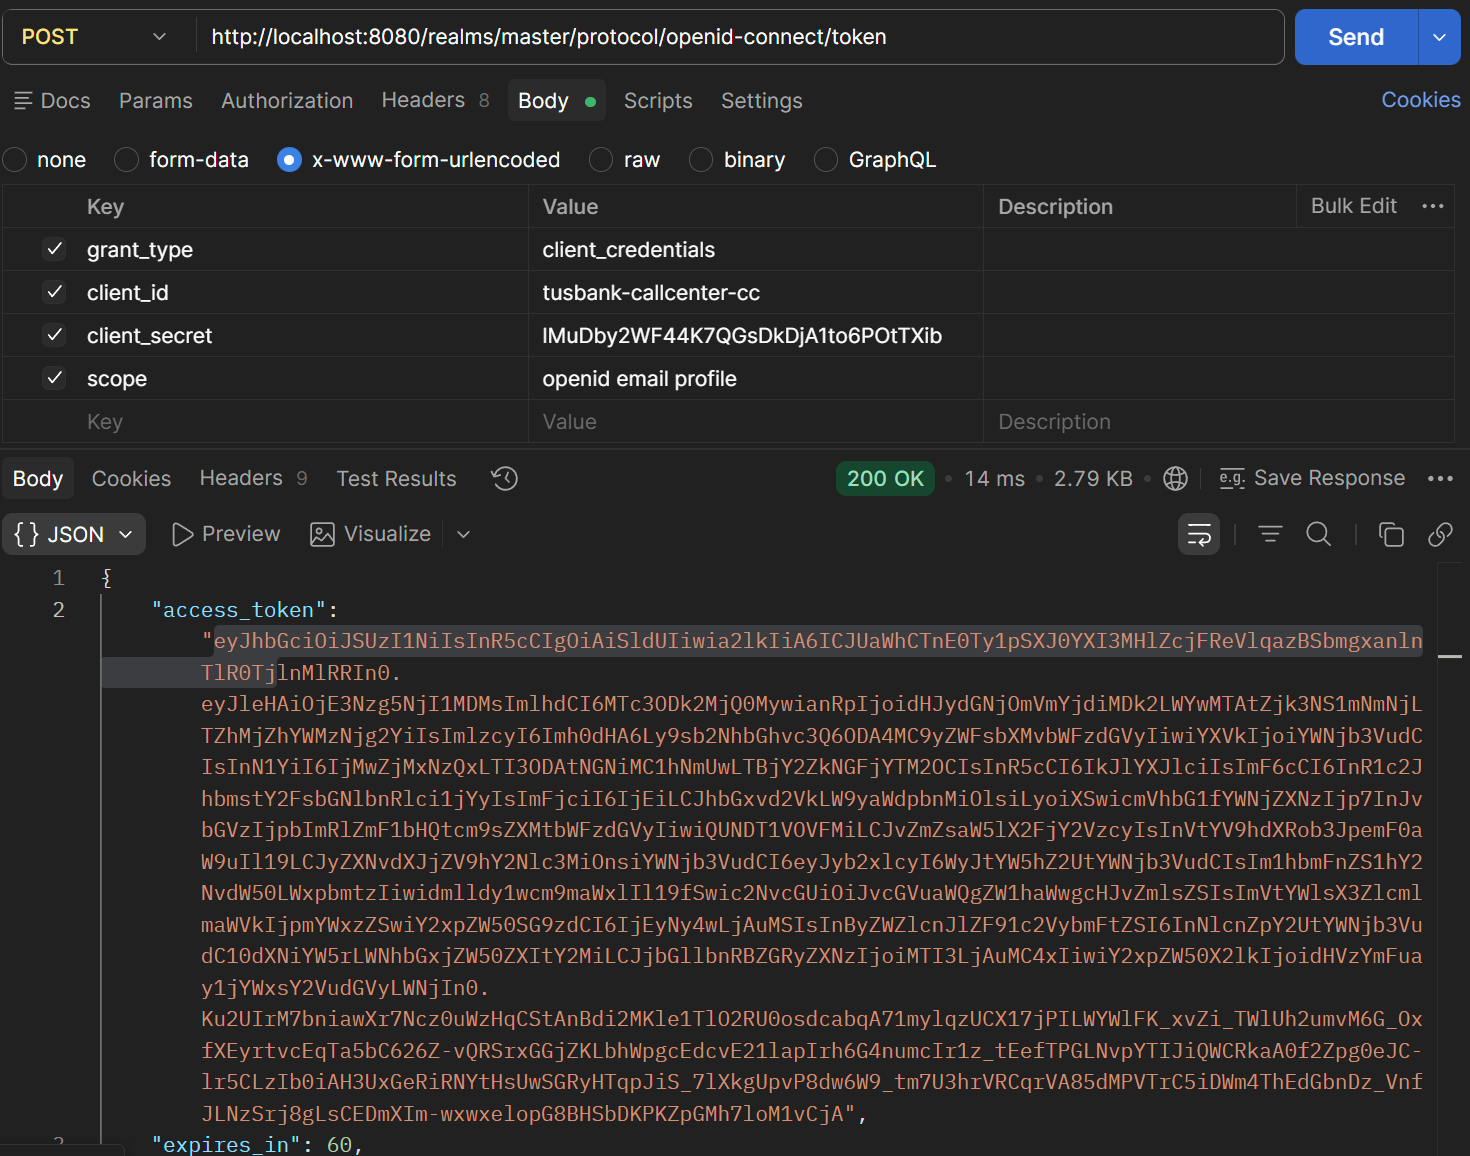Click the request URL field
This screenshot has height=1156, width=1470.
click(x=740, y=37)
